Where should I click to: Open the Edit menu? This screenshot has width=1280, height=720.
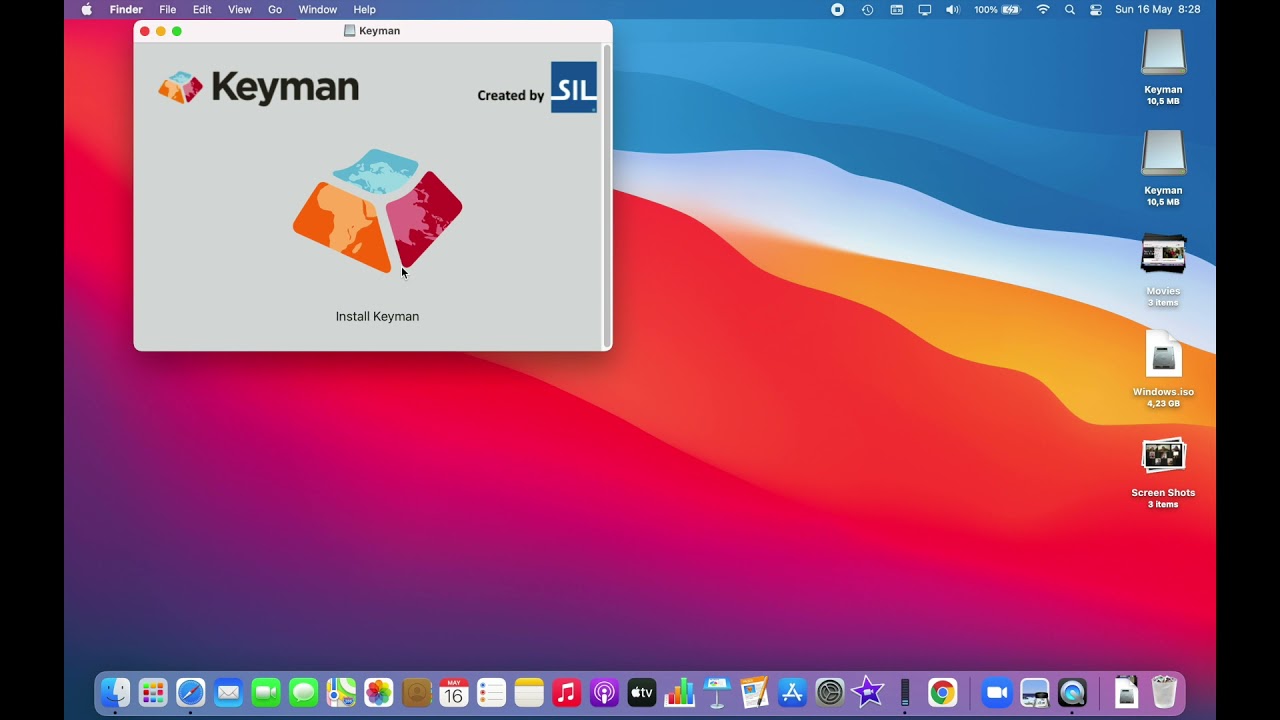(x=202, y=10)
